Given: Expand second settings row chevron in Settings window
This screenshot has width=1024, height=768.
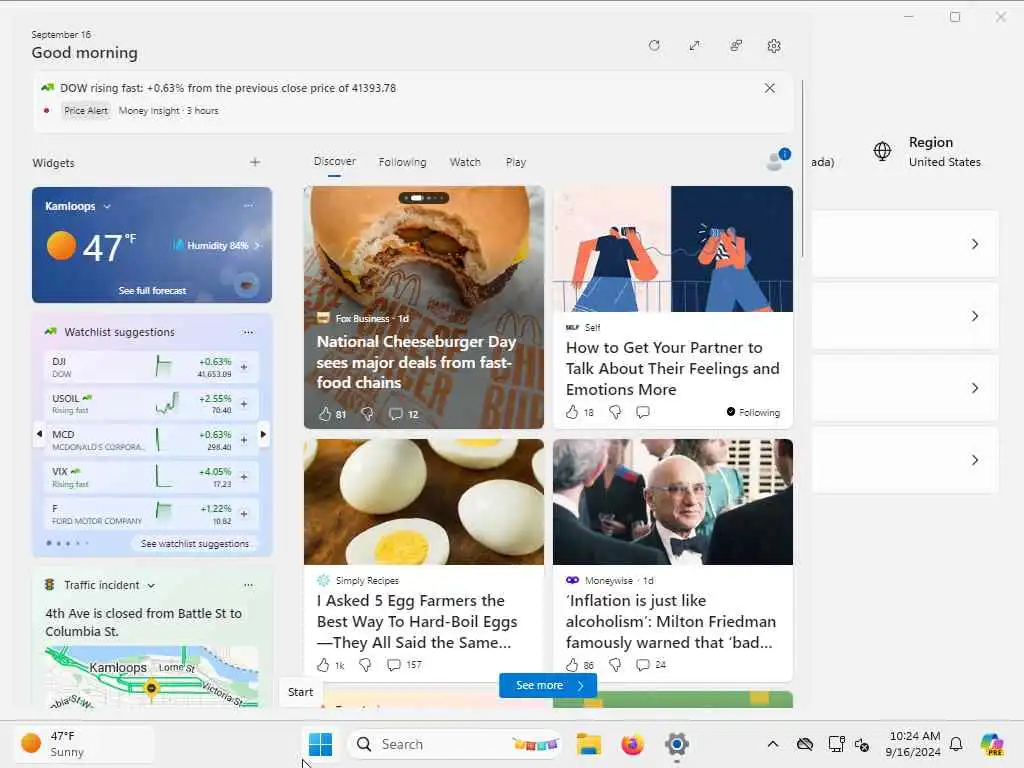Looking at the screenshot, I should 974,316.
